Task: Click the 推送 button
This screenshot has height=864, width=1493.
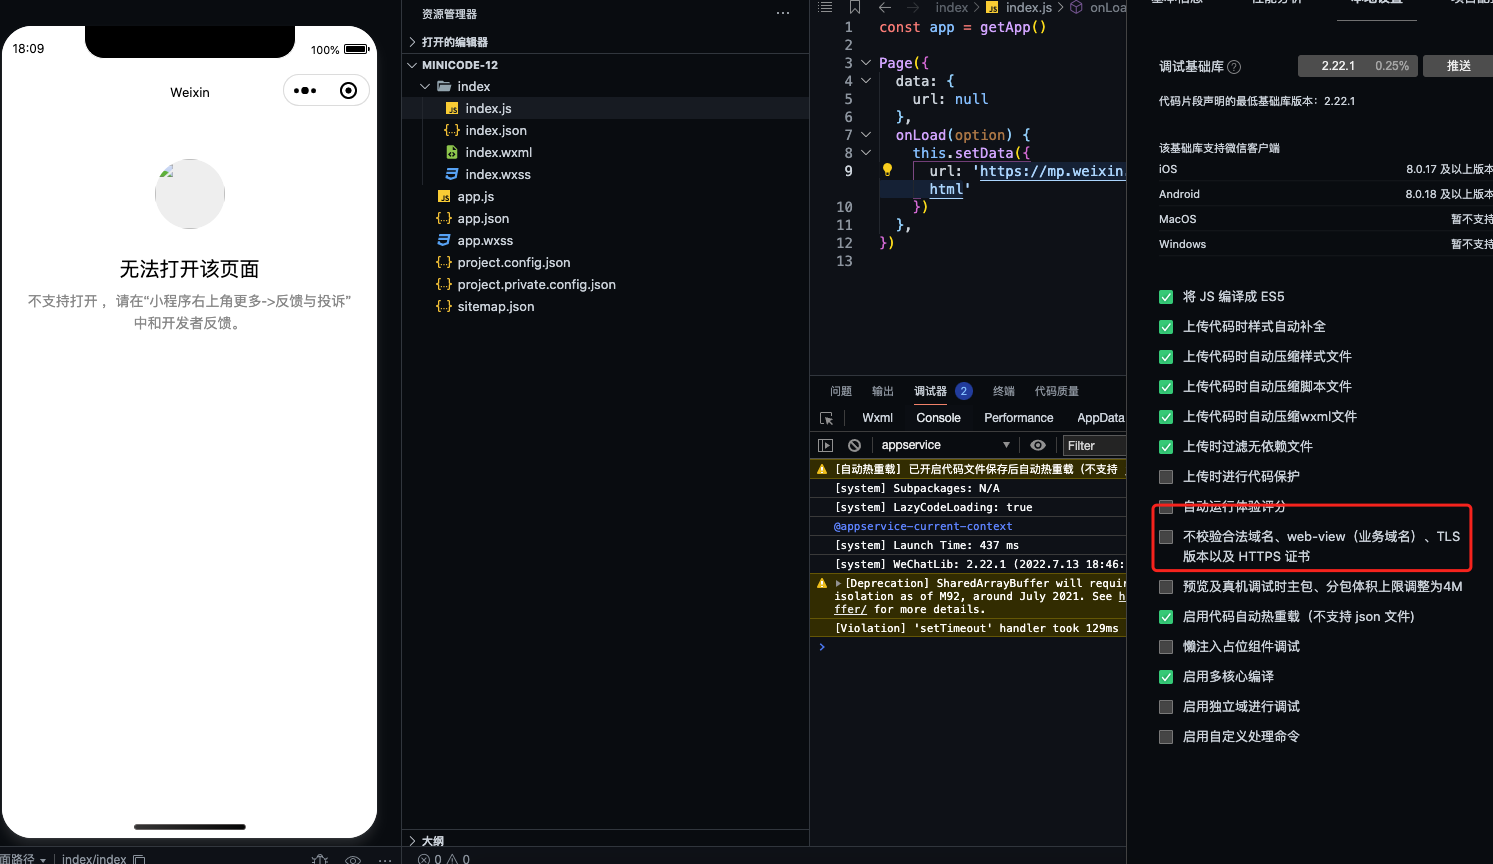Action: click(x=1459, y=66)
